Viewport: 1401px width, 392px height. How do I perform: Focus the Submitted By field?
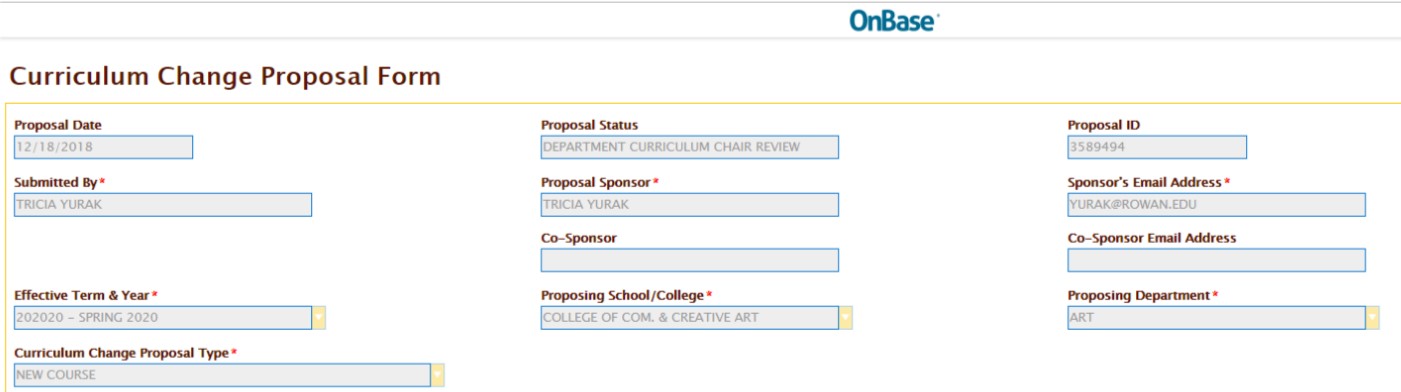click(163, 204)
